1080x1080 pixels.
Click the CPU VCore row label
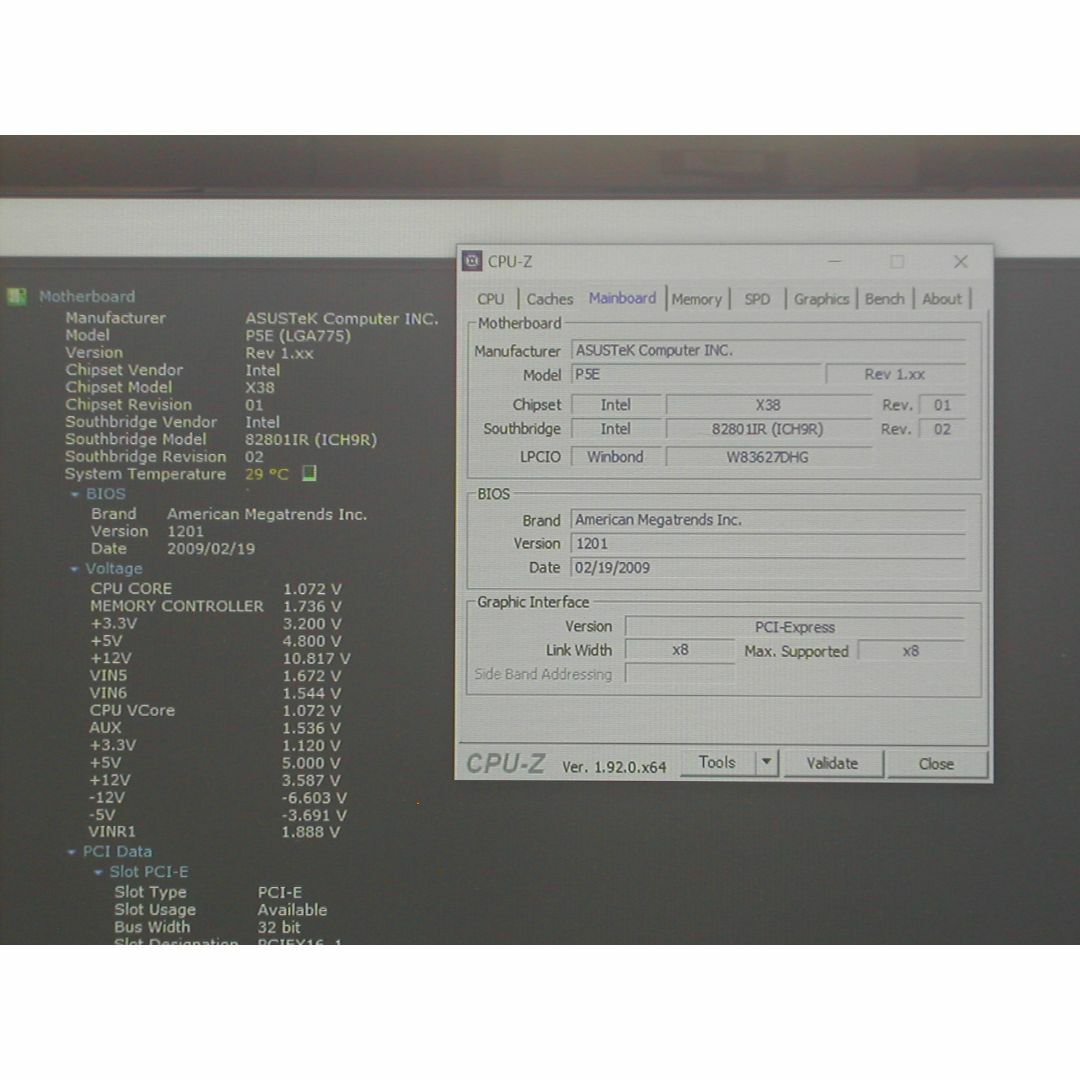[x=132, y=710]
